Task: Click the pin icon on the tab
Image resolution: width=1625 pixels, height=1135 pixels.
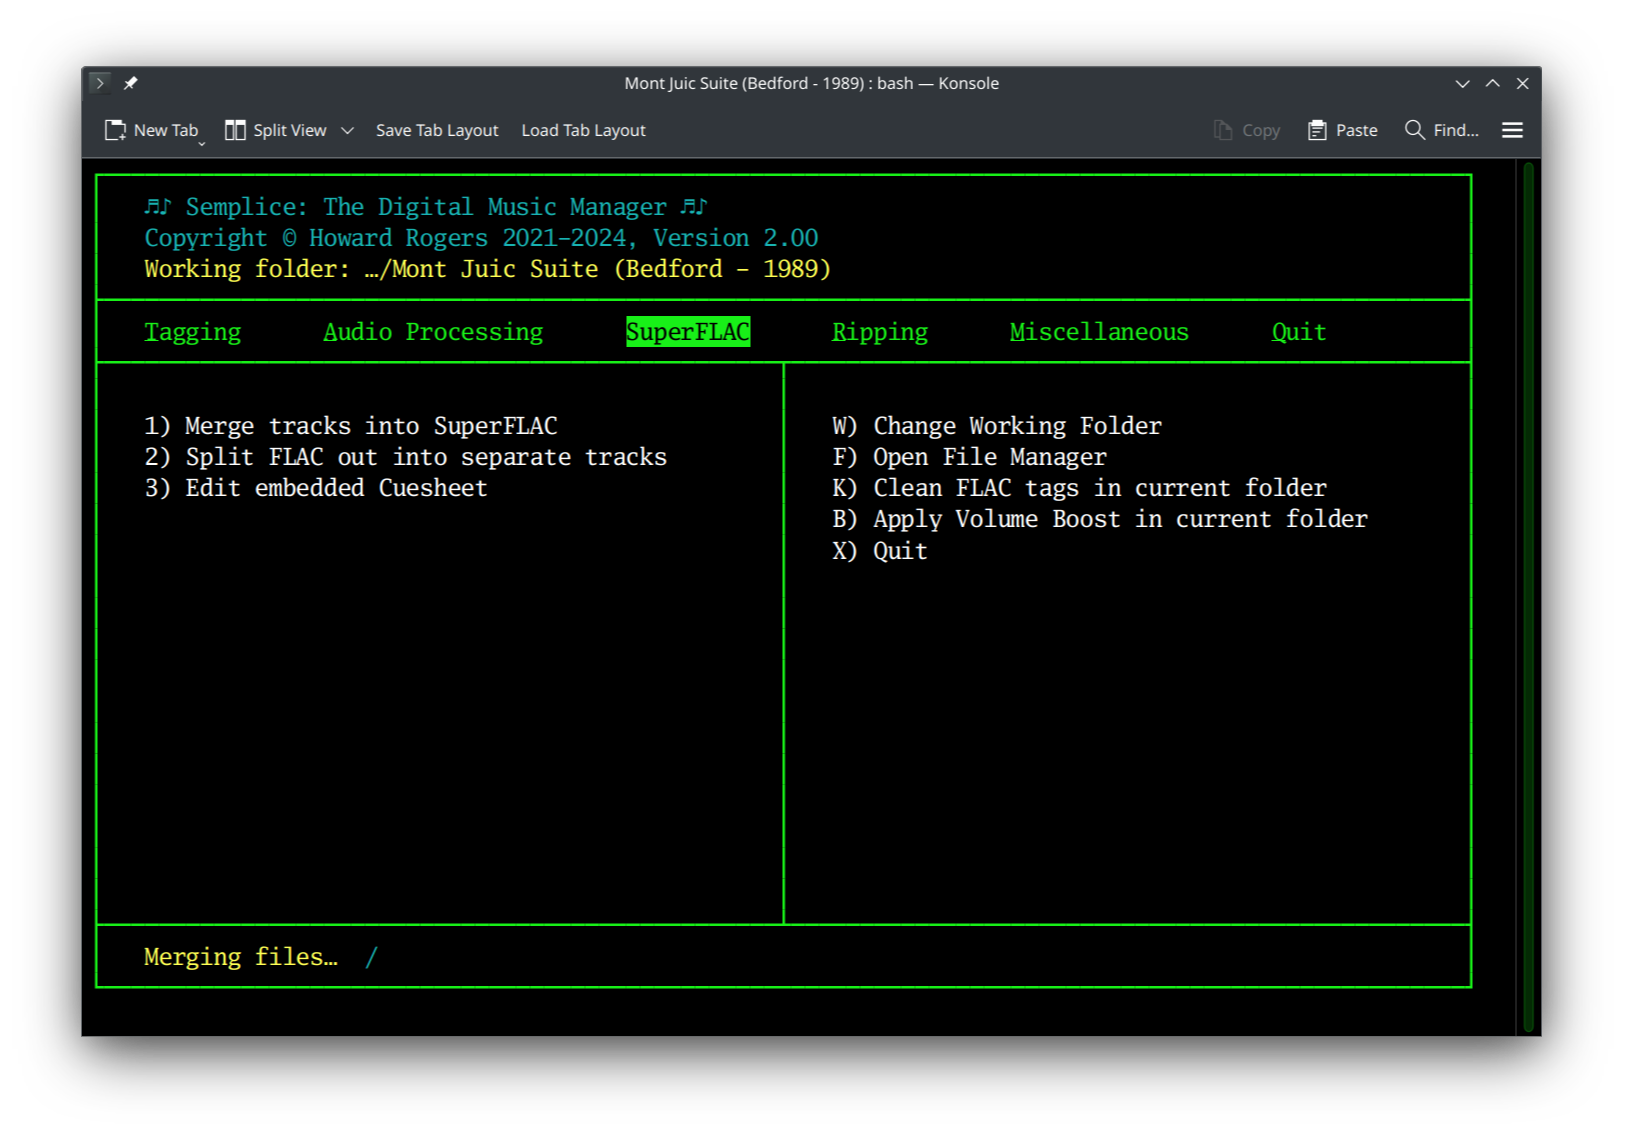Action: pos(130,83)
